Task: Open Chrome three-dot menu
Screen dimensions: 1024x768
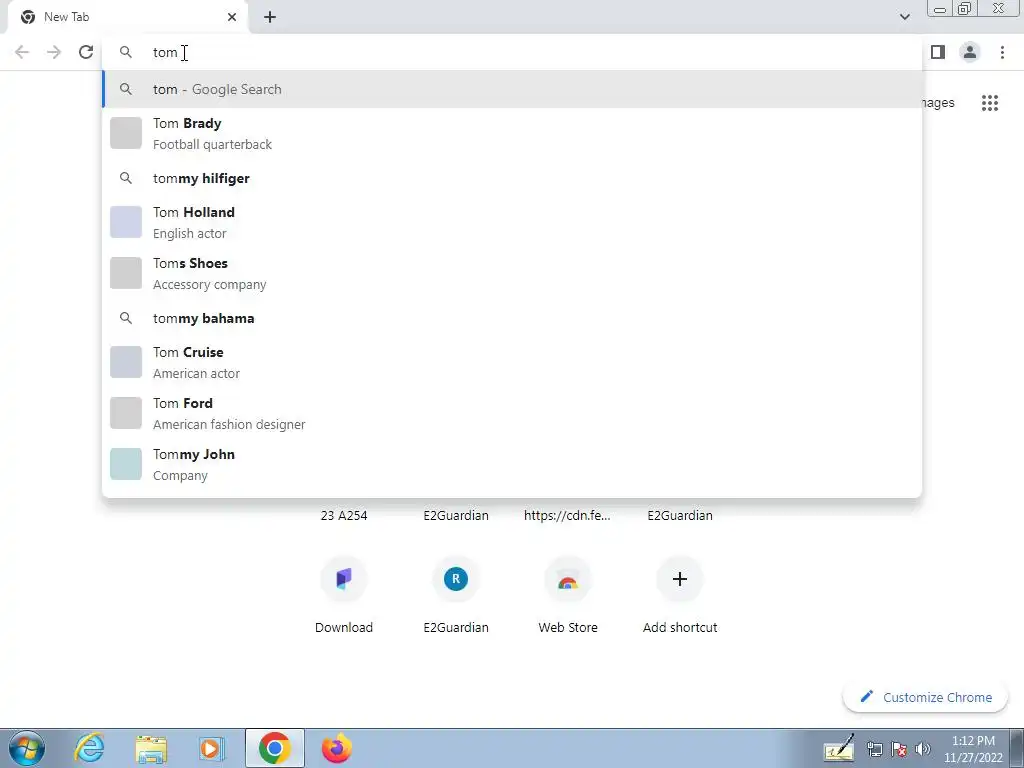Action: pos(1002,52)
